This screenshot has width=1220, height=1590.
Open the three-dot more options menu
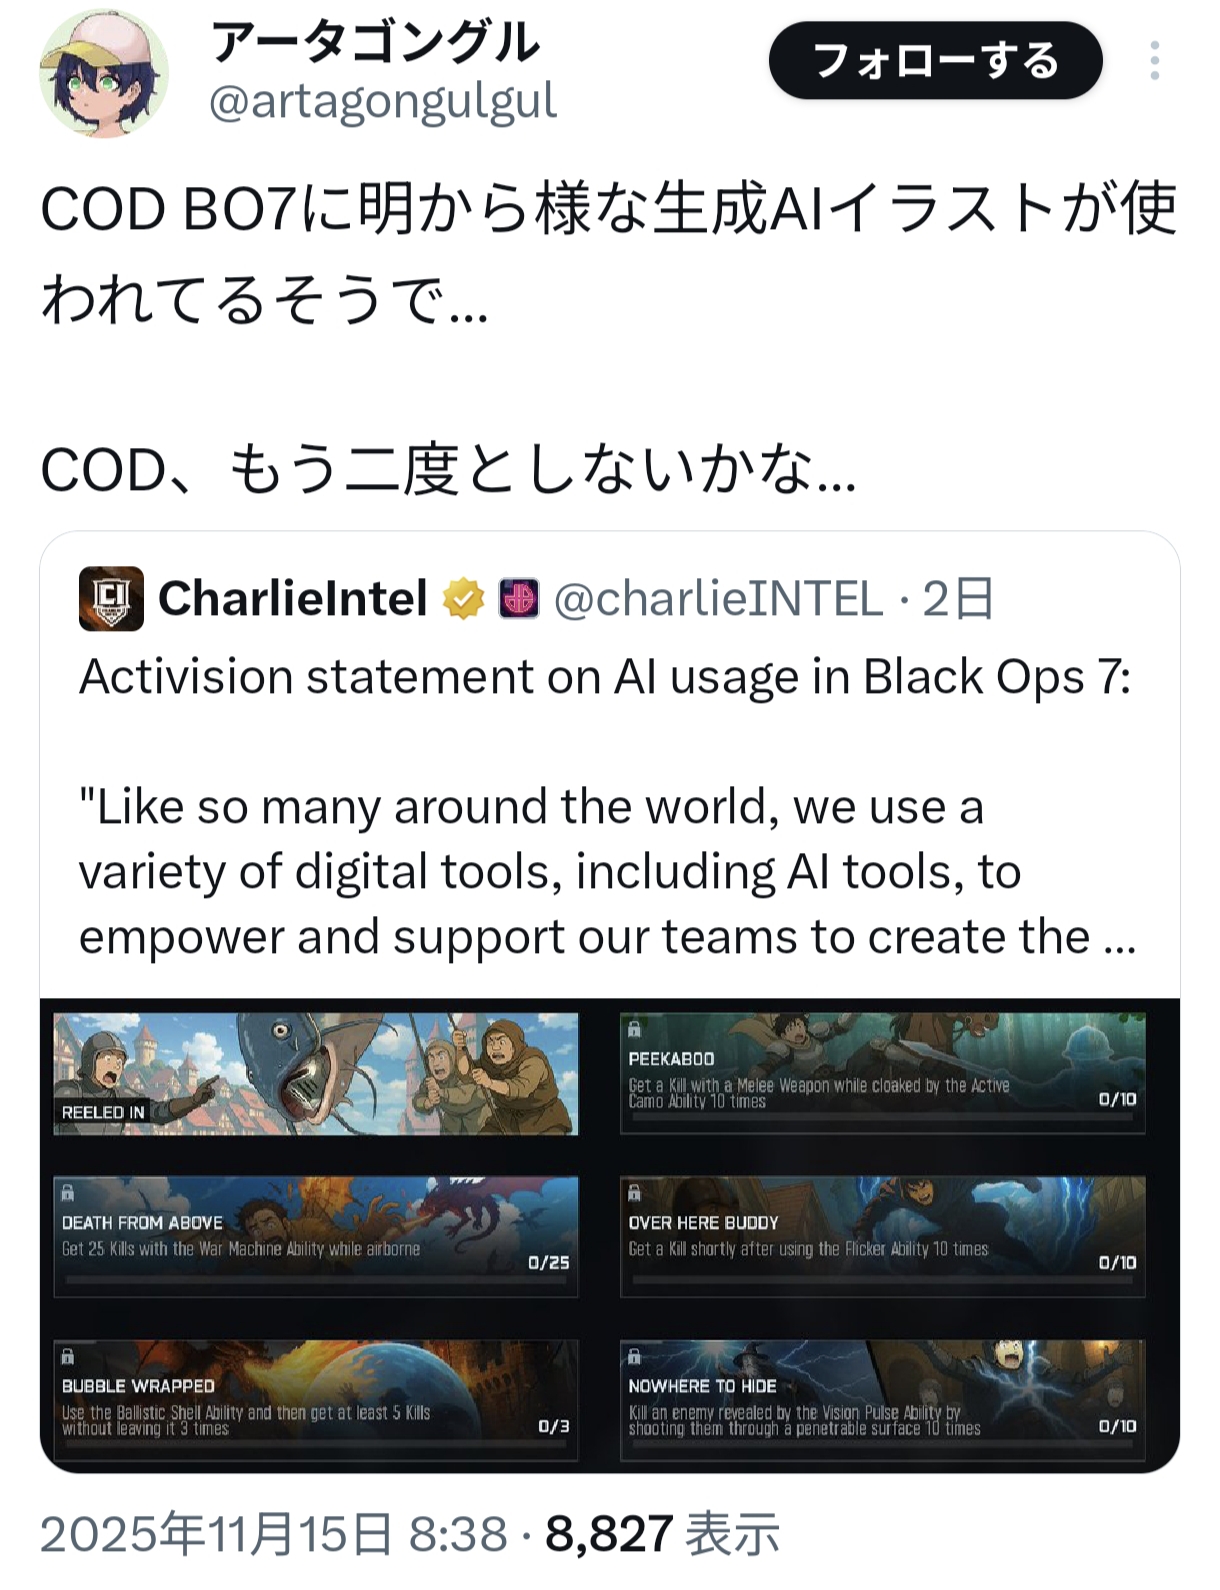tap(1154, 61)
